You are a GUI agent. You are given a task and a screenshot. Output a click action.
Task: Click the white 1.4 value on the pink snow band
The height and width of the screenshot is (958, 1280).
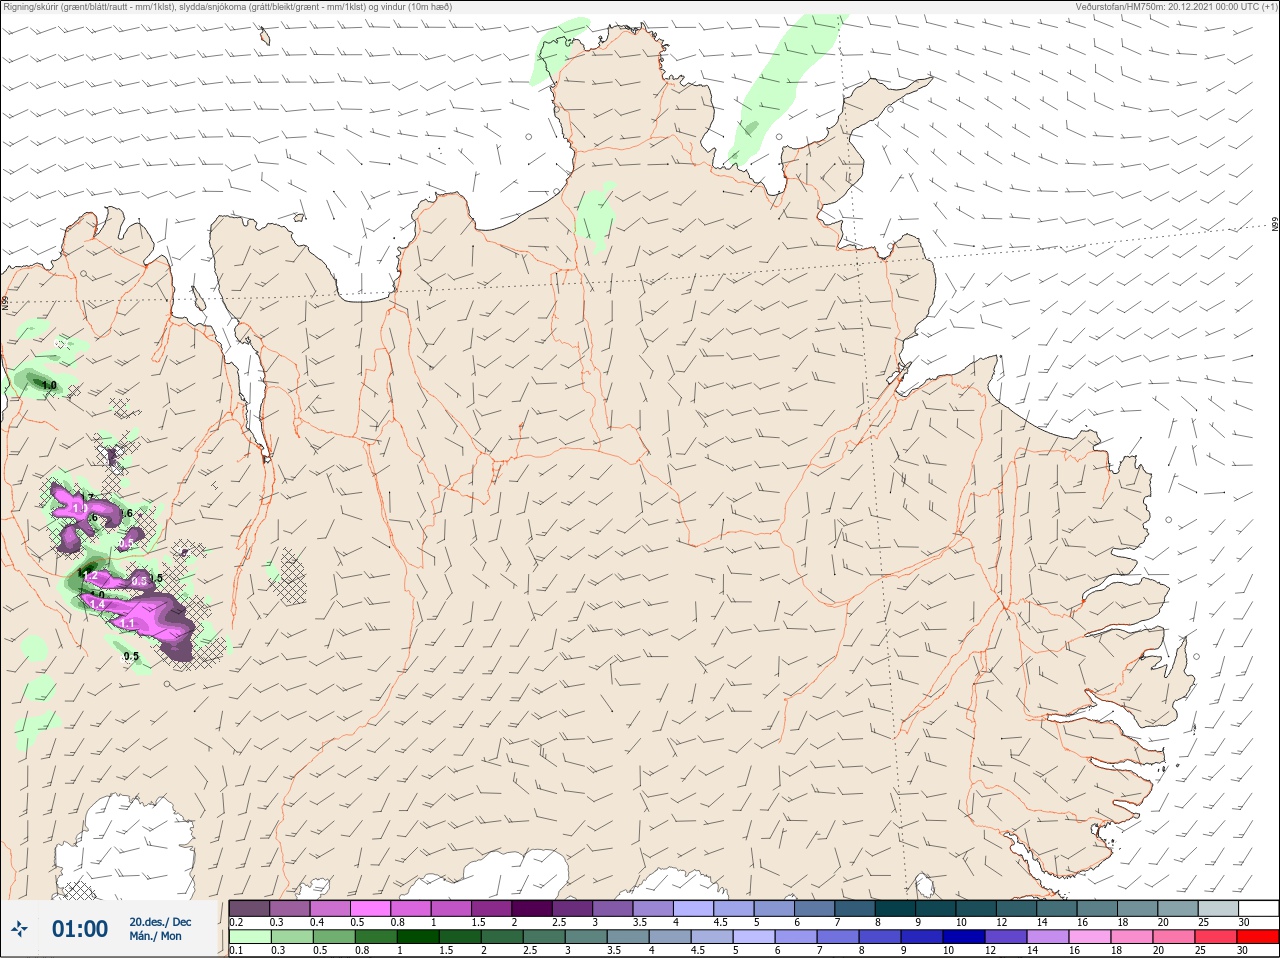98,604
